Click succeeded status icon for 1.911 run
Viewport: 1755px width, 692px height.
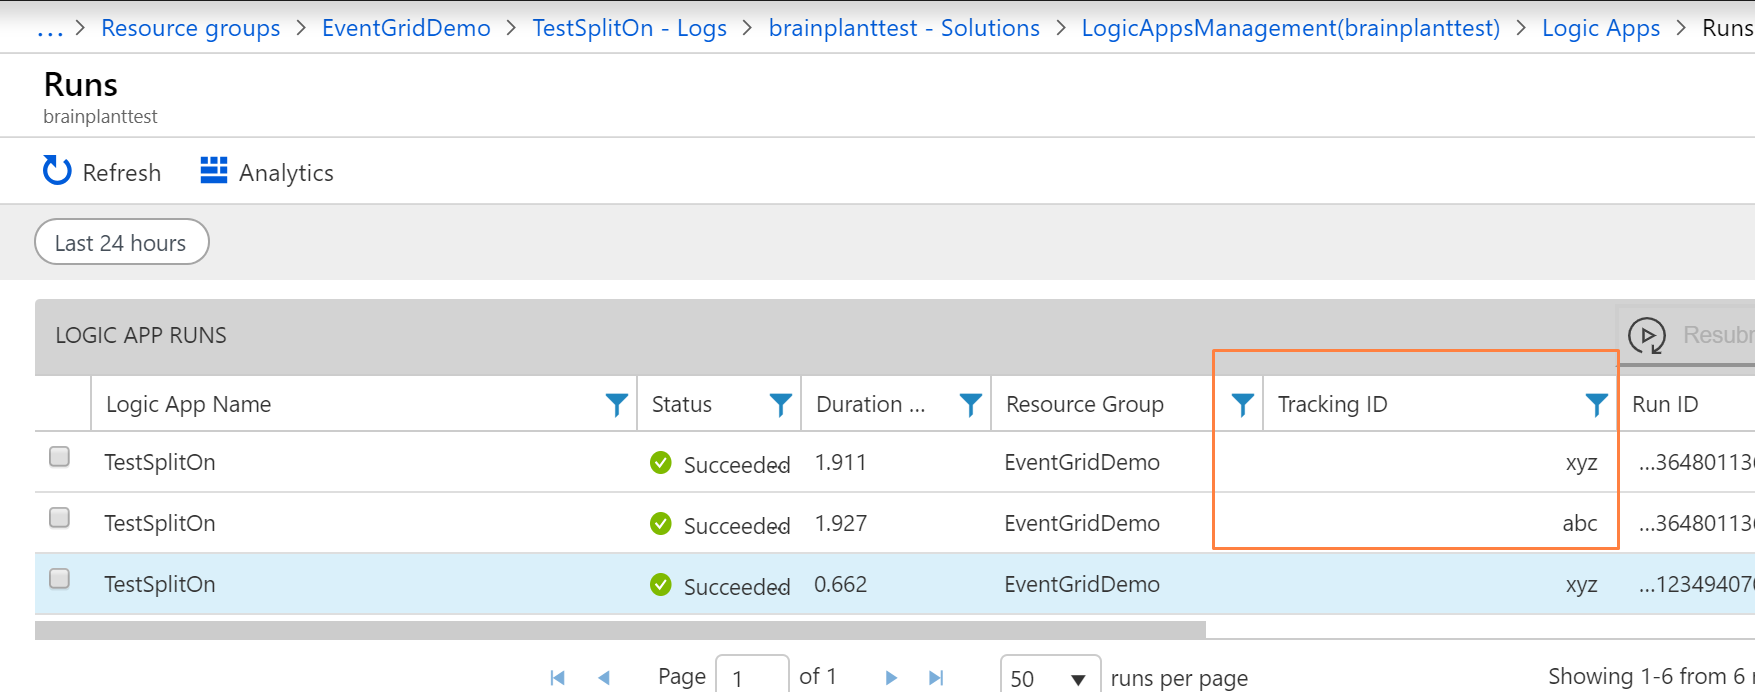pyautogui.click(x=661, y=462)
